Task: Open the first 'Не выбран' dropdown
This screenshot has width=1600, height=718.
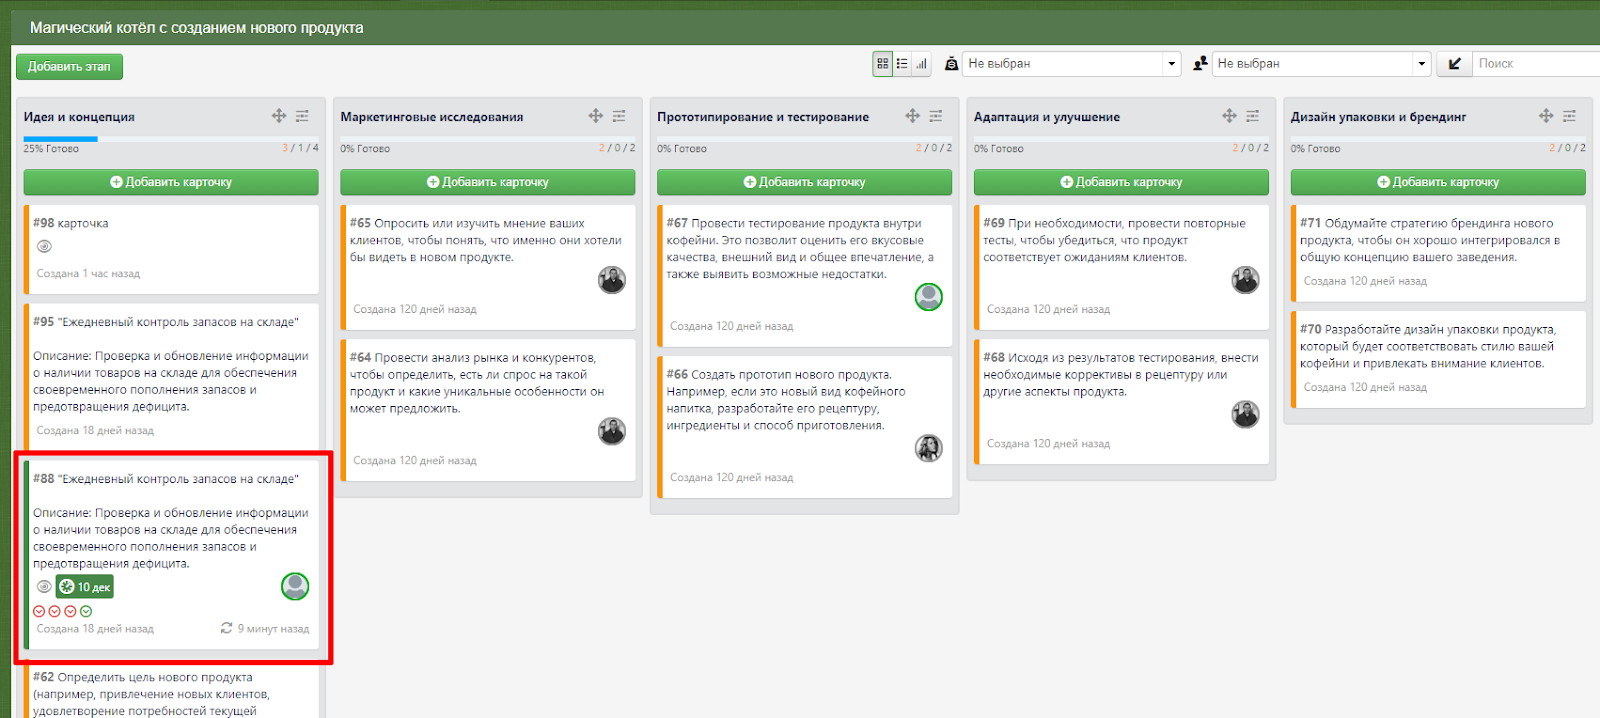Action: 1072,63
